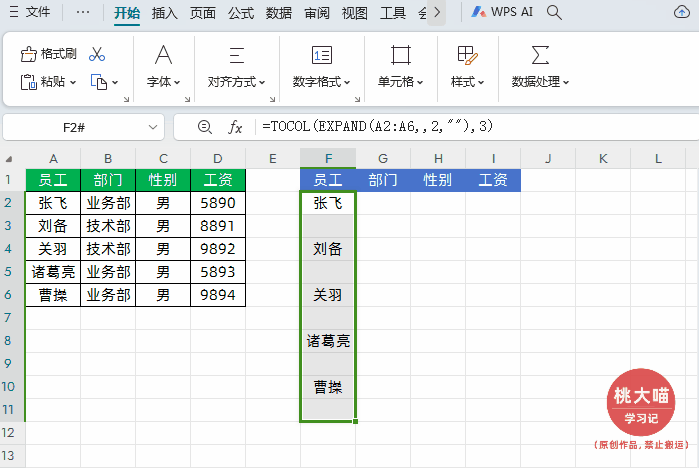
Task: Click inside the formula bar input
Action: coord(470,127)
